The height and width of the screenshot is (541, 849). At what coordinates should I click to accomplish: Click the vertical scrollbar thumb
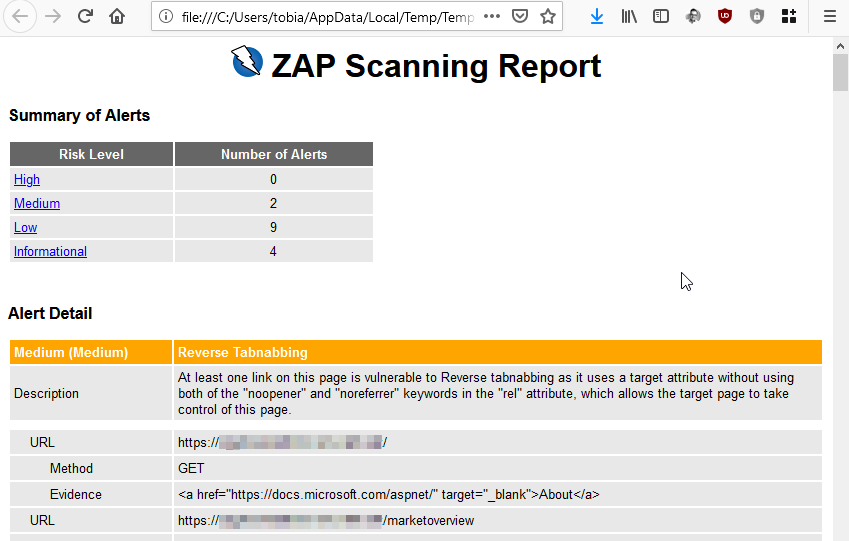click(x=840, y=72)
